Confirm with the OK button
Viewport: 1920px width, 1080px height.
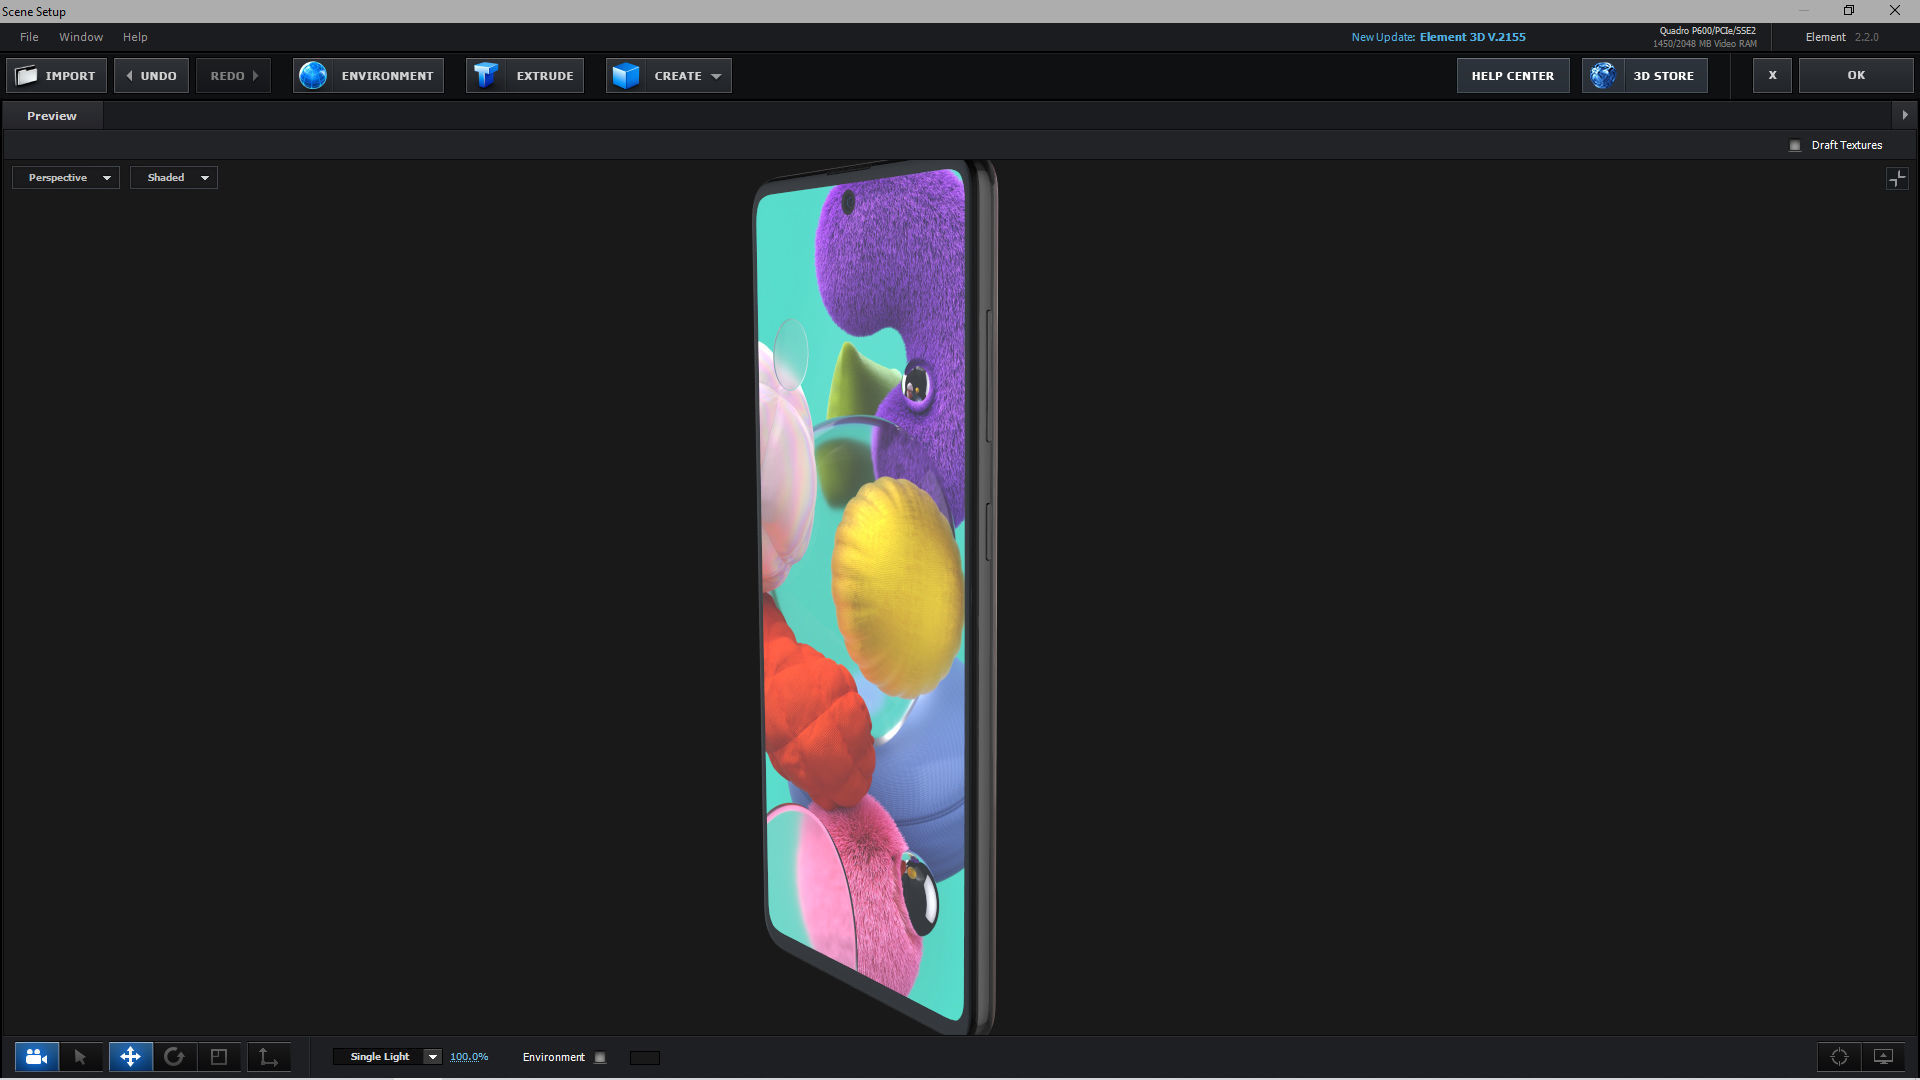[x=1856, y=75]
